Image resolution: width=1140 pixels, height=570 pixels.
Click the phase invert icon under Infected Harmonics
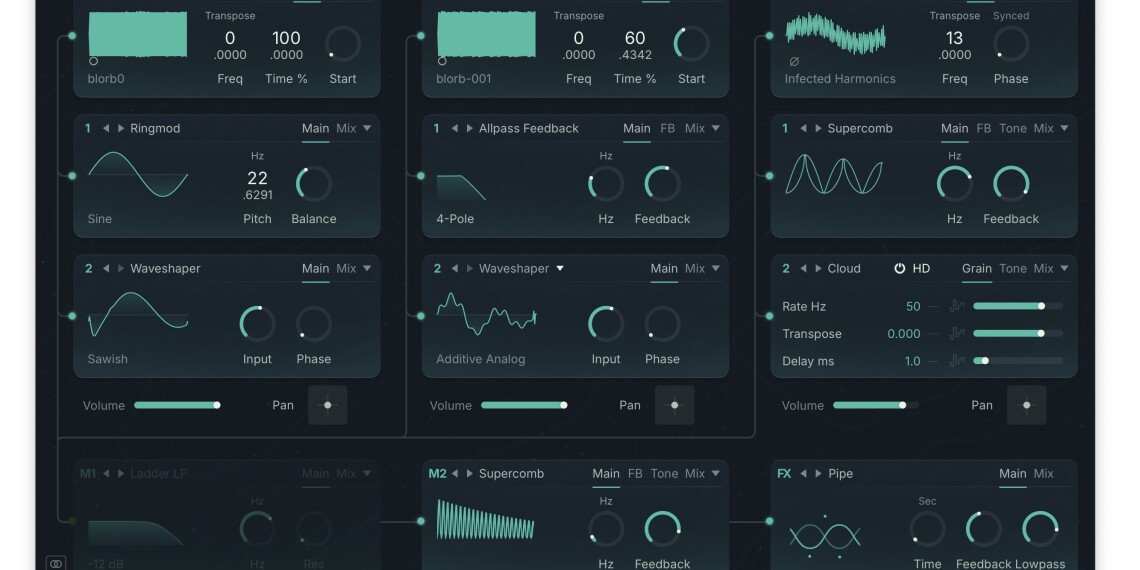[793, 62]
